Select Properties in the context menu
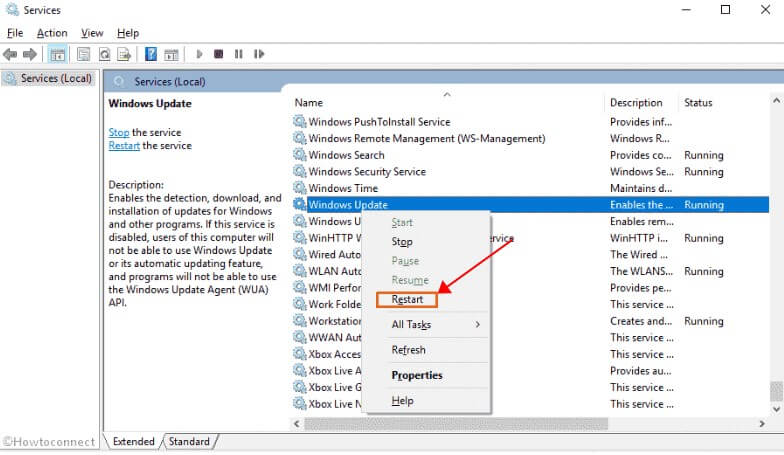Viewport: 784px width, 455px height. pyautogui.click(x=417, y=375)
